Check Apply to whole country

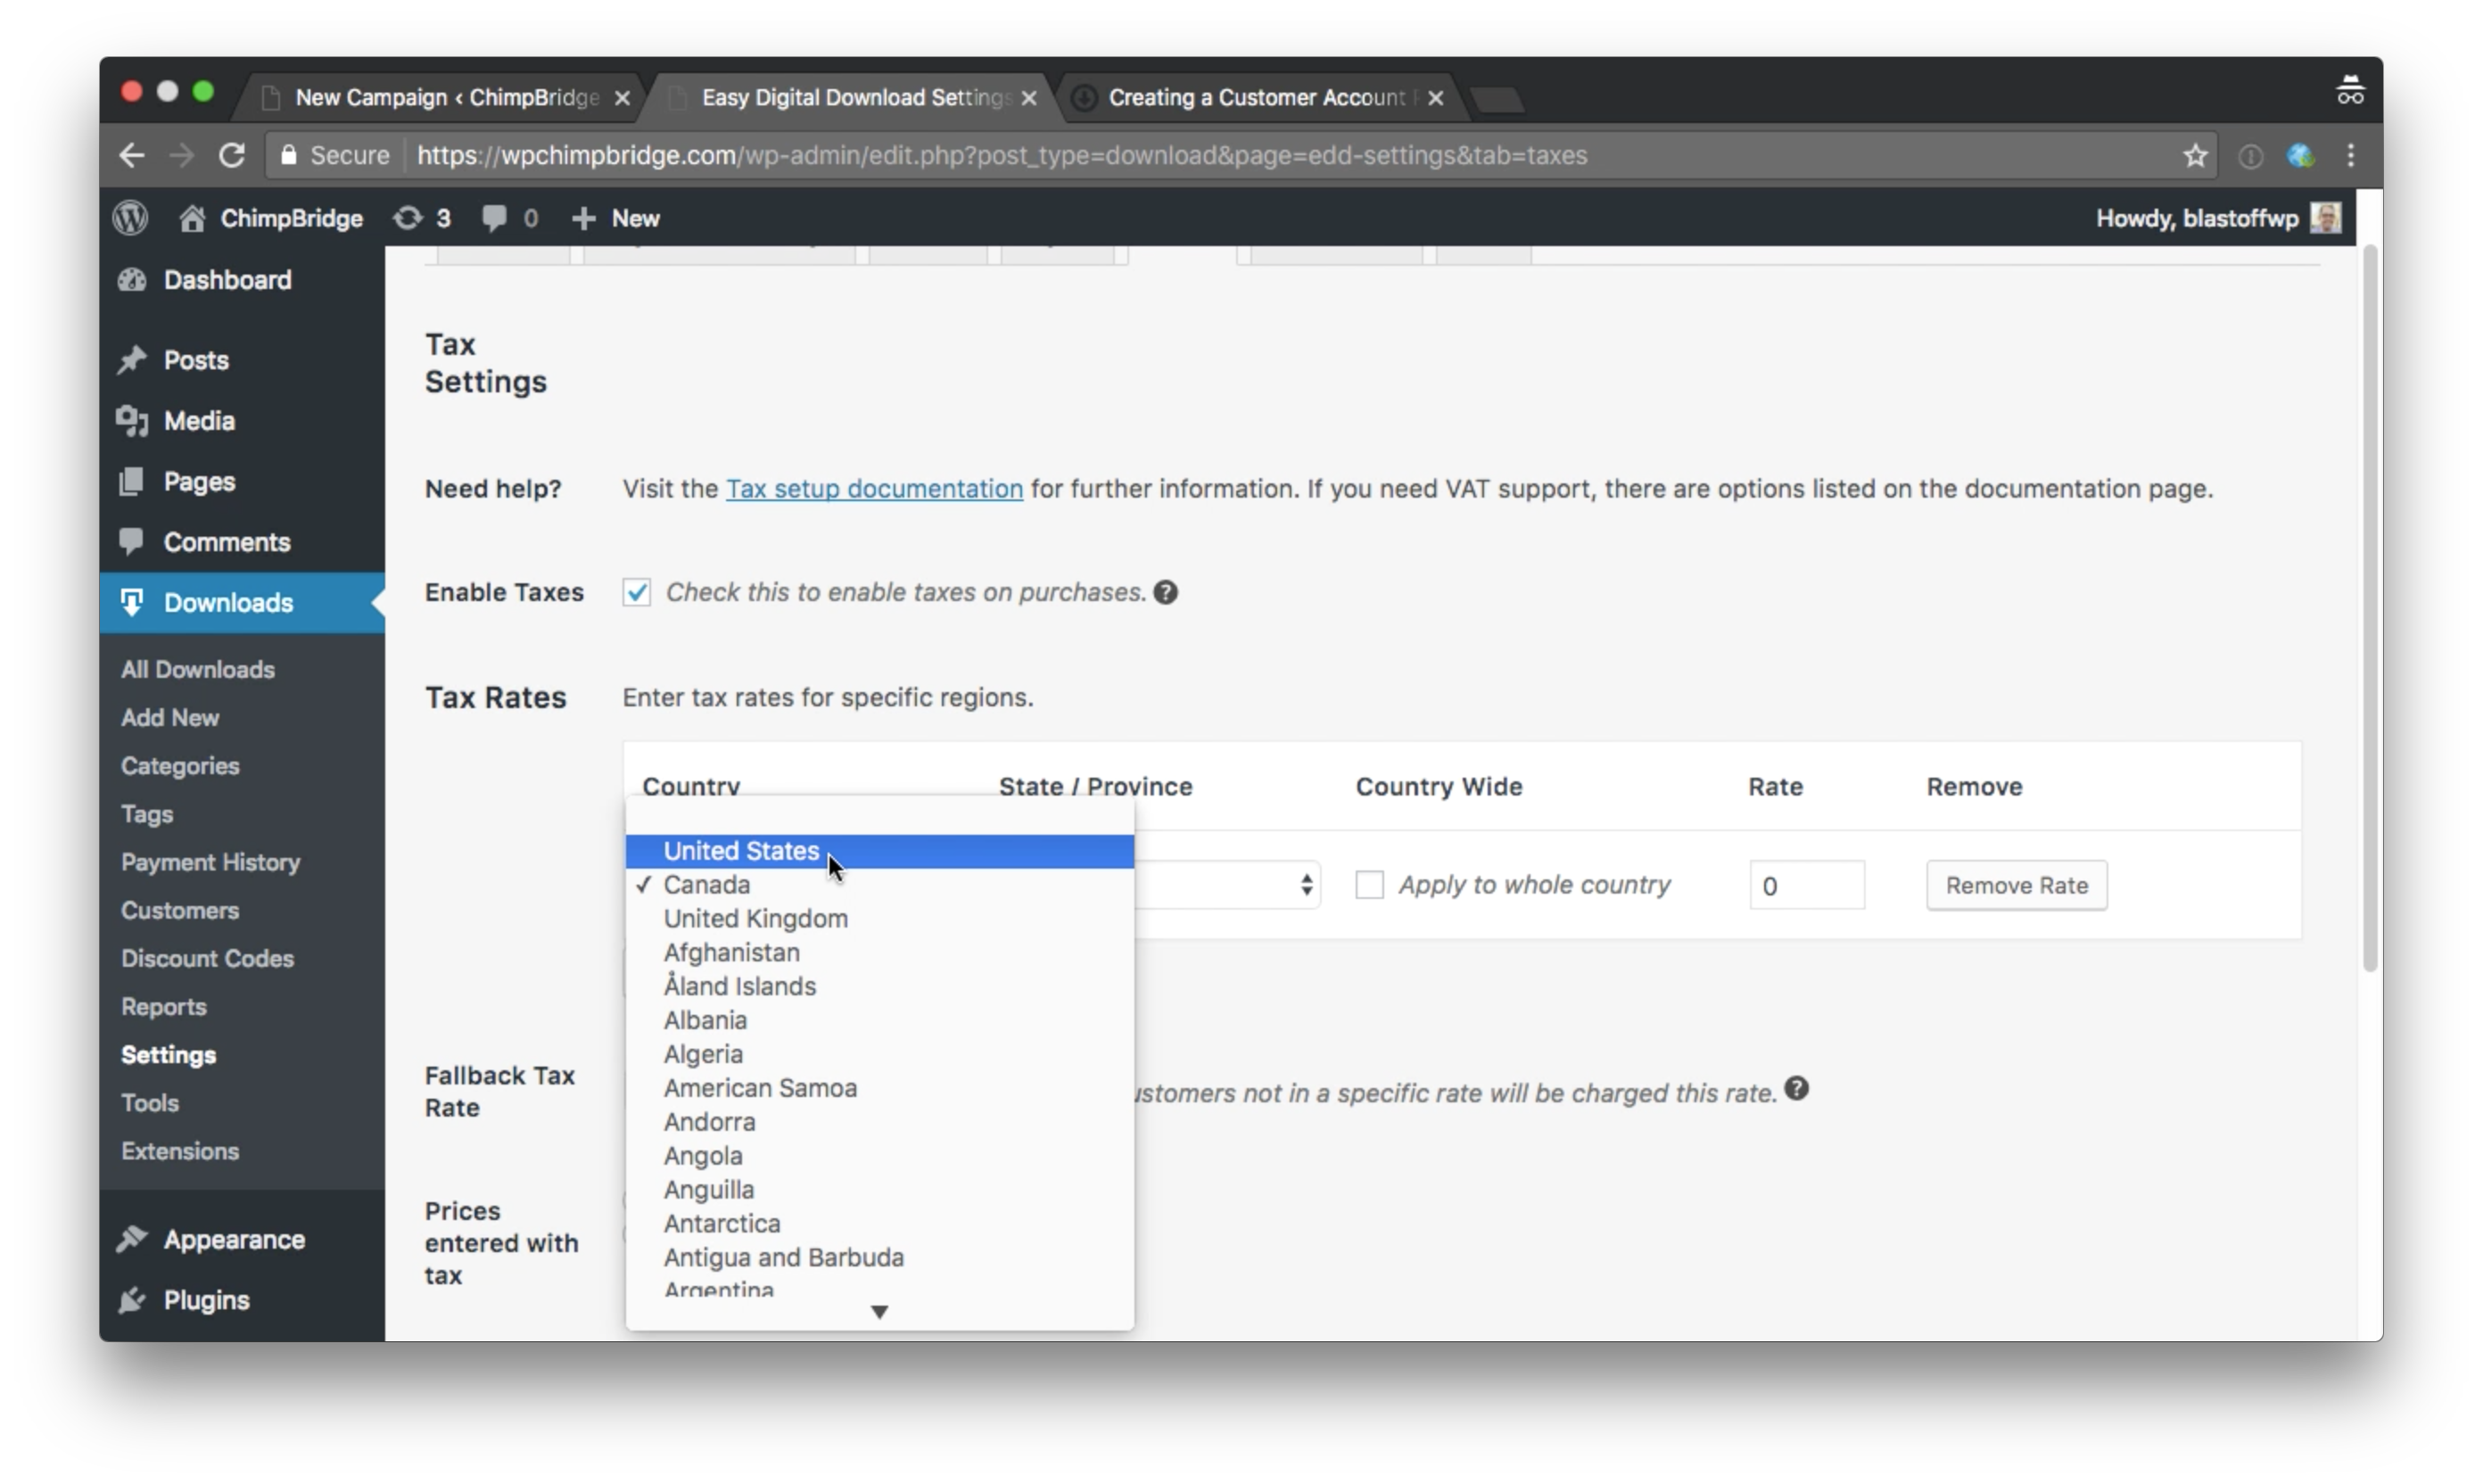click(x=1369, y=885)
